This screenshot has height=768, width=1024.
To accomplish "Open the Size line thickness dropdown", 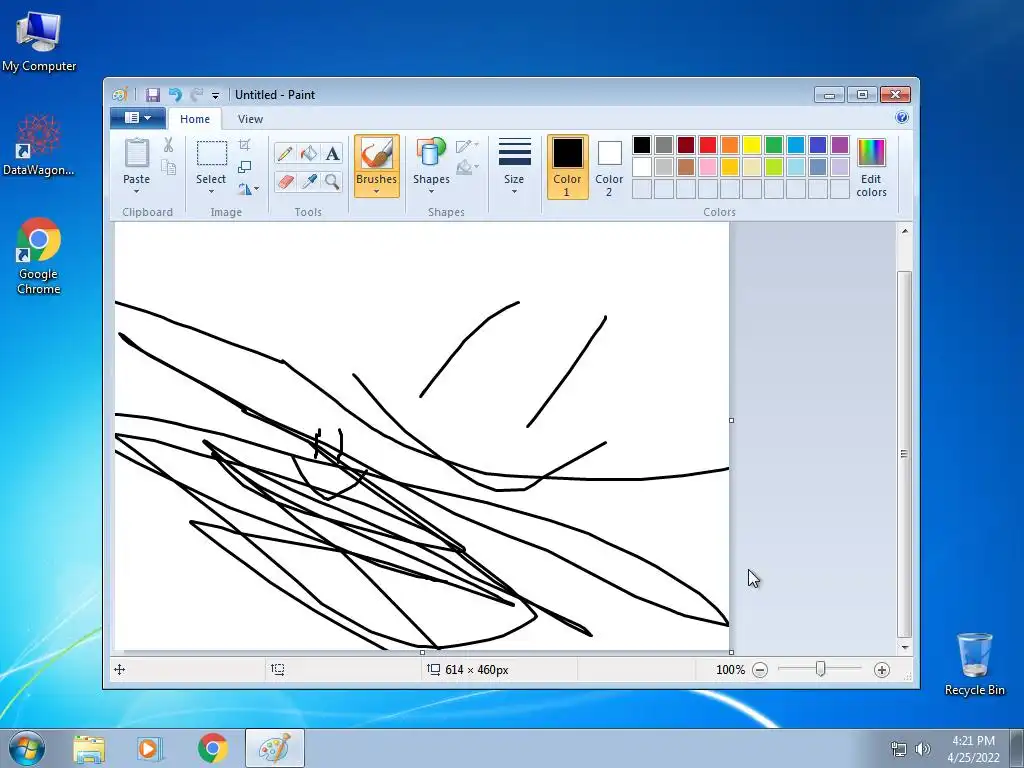I will (x=514, y=167).
